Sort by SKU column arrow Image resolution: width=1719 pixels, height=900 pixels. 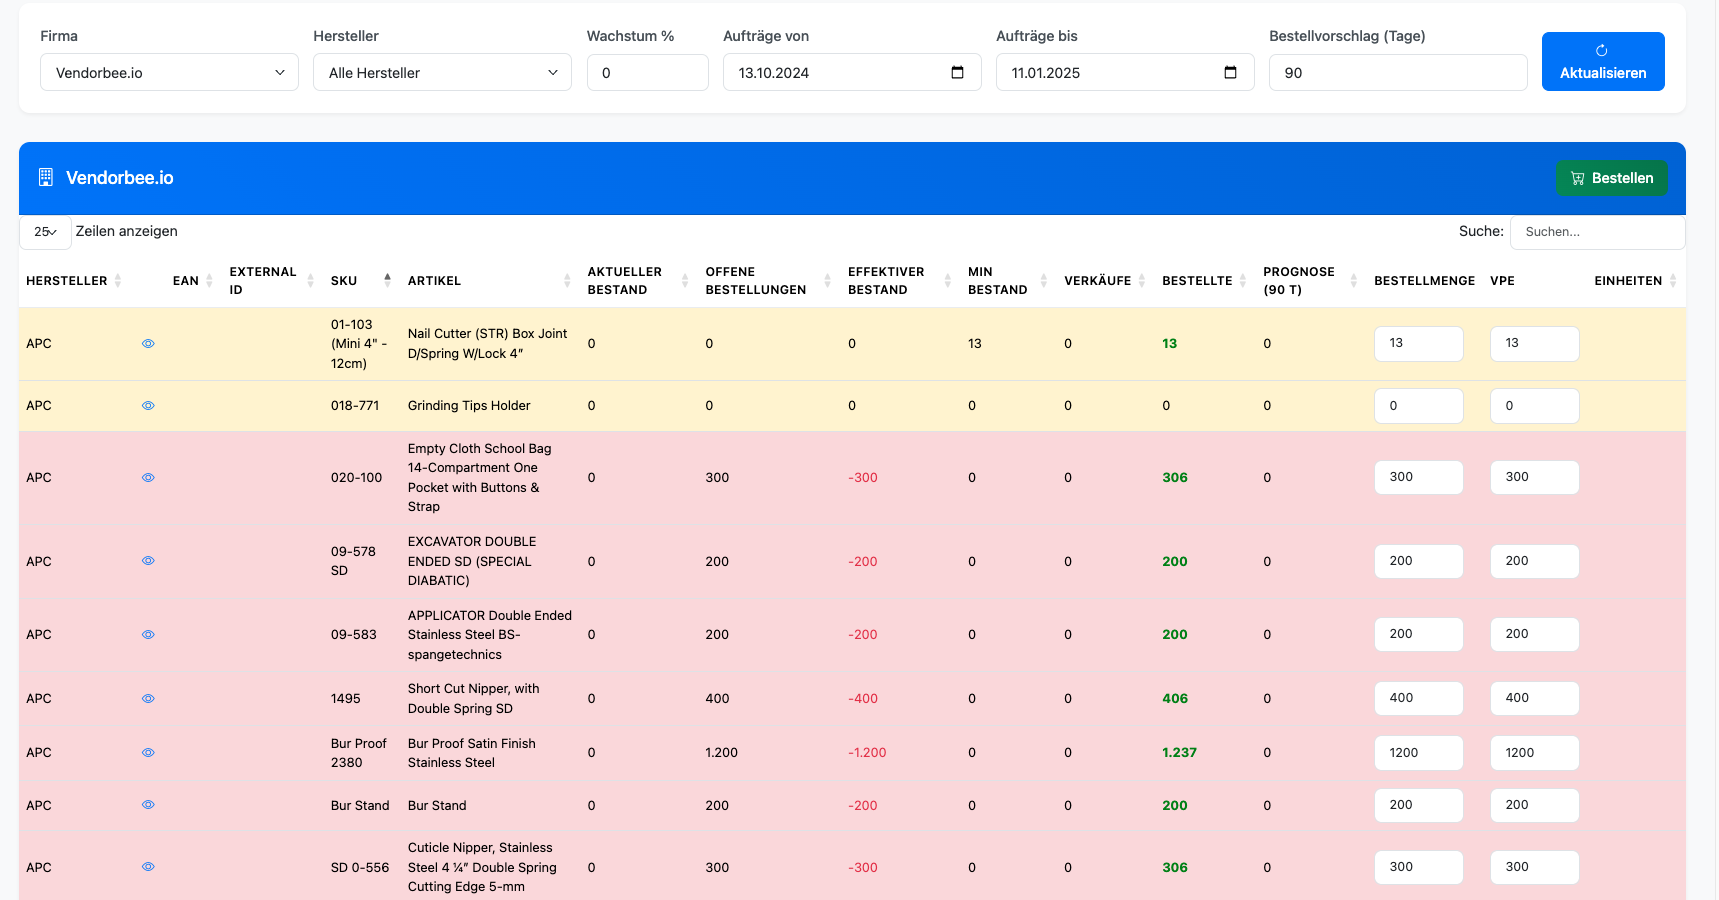(387, 281)
